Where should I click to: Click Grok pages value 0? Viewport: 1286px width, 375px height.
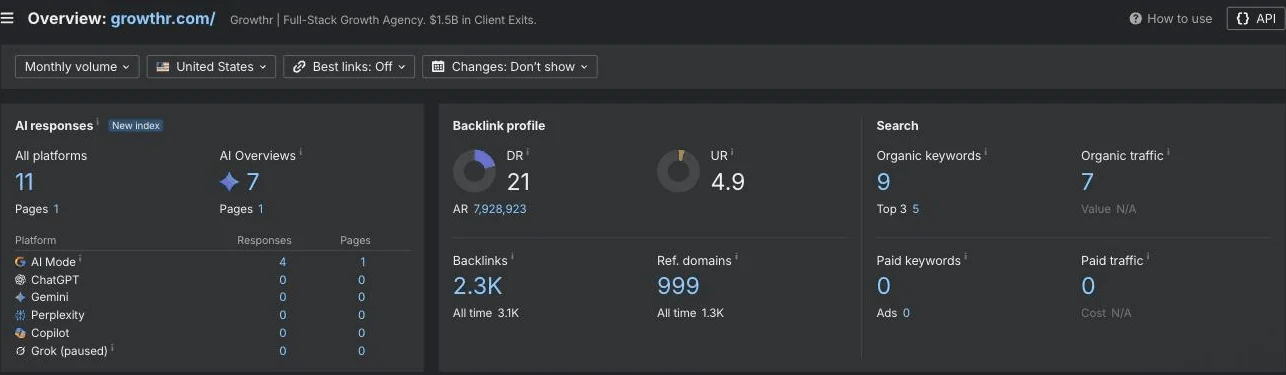click(x=362, y=351)
